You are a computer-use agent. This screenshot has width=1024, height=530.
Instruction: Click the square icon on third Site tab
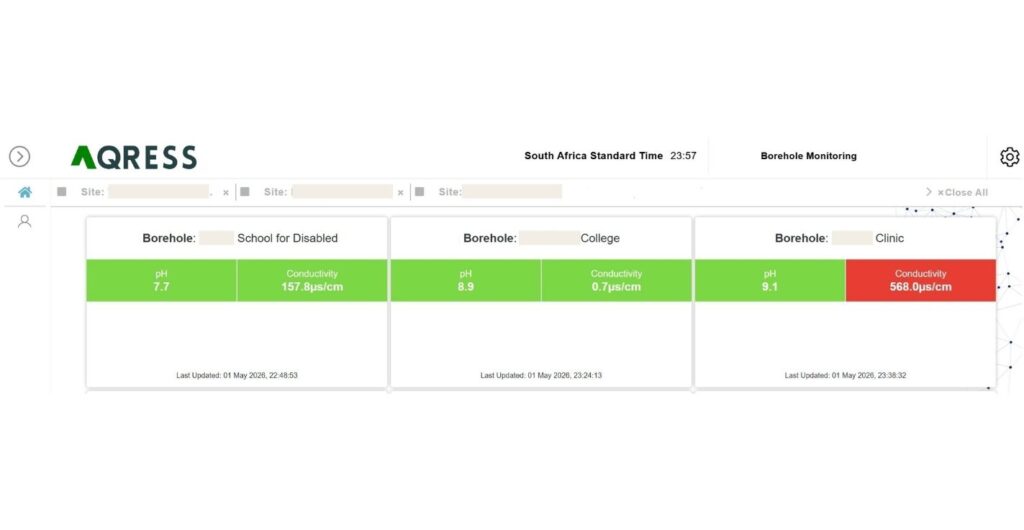(419, 192)
